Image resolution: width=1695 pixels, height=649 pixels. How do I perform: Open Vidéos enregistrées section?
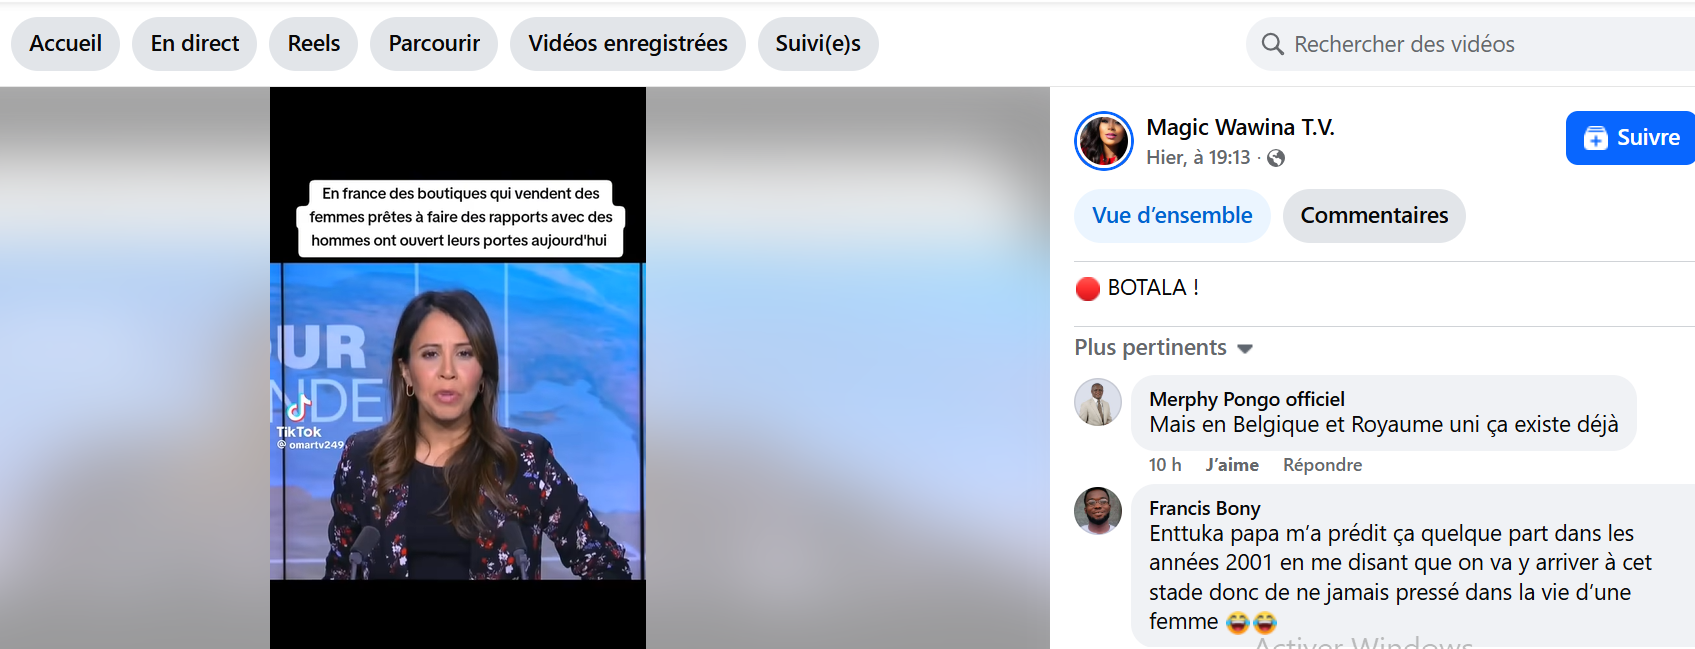pos(627,44)
